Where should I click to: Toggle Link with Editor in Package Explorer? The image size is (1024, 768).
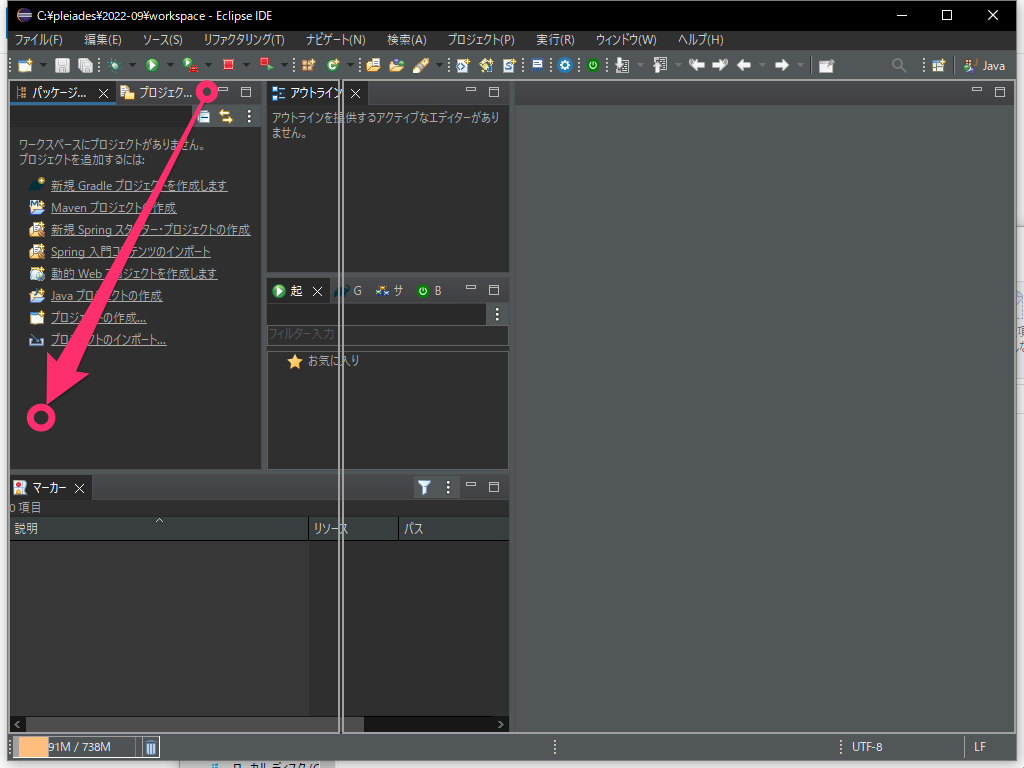226,117
